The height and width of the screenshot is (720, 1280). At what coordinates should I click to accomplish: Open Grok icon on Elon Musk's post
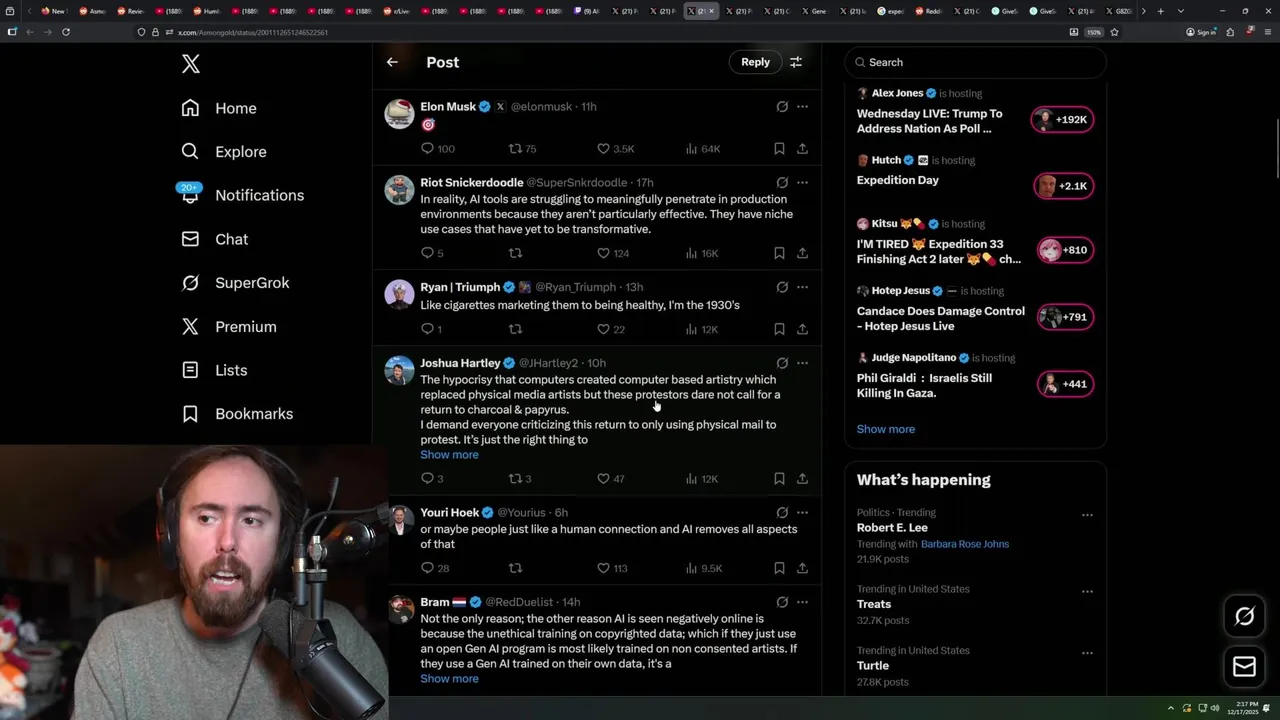pyautogui.click(x=782, y=107)
